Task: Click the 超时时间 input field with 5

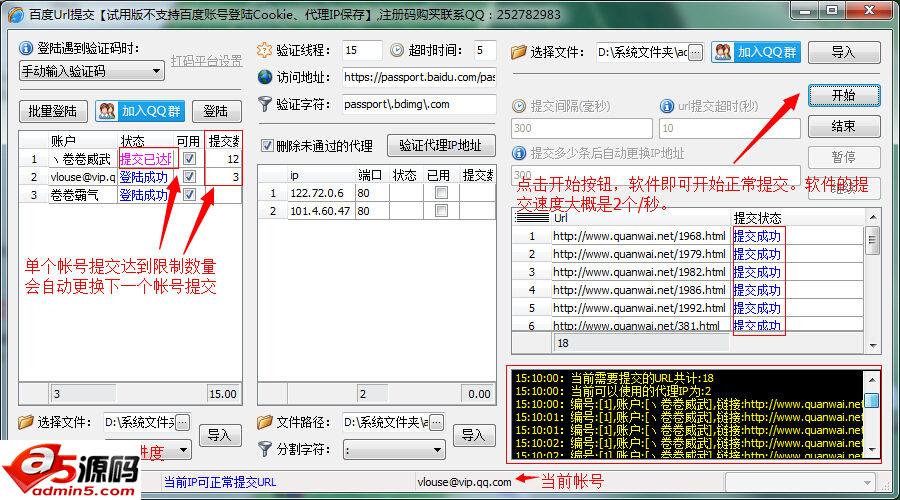Action: pyautogui.click(x=484, y=50)
